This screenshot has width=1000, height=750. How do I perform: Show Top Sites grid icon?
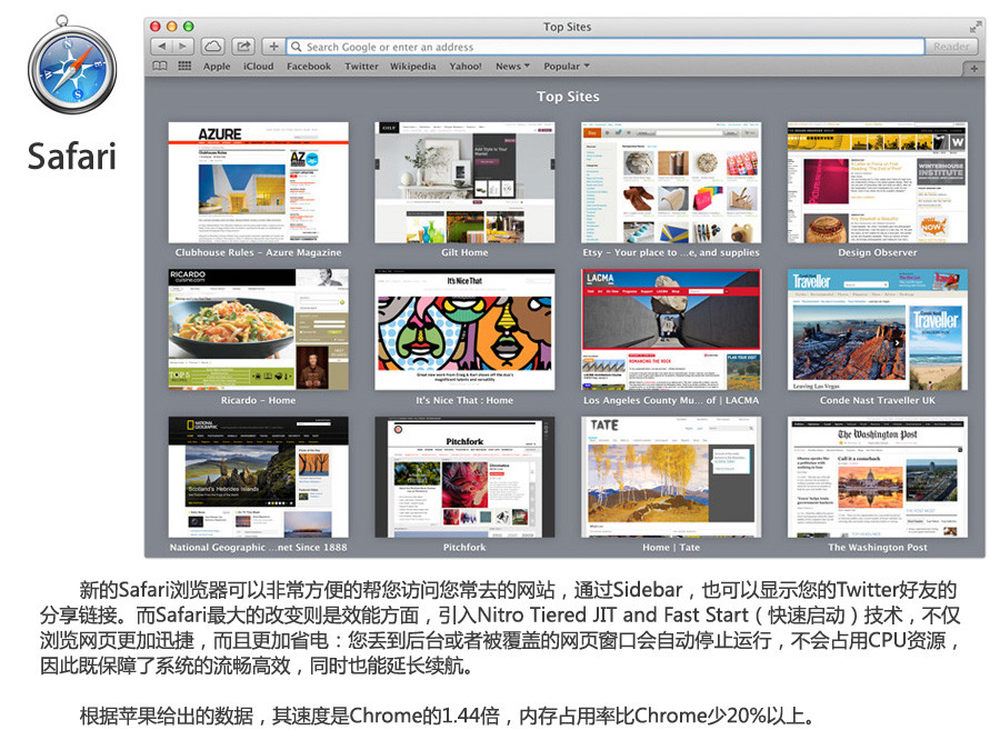(184, 66)
